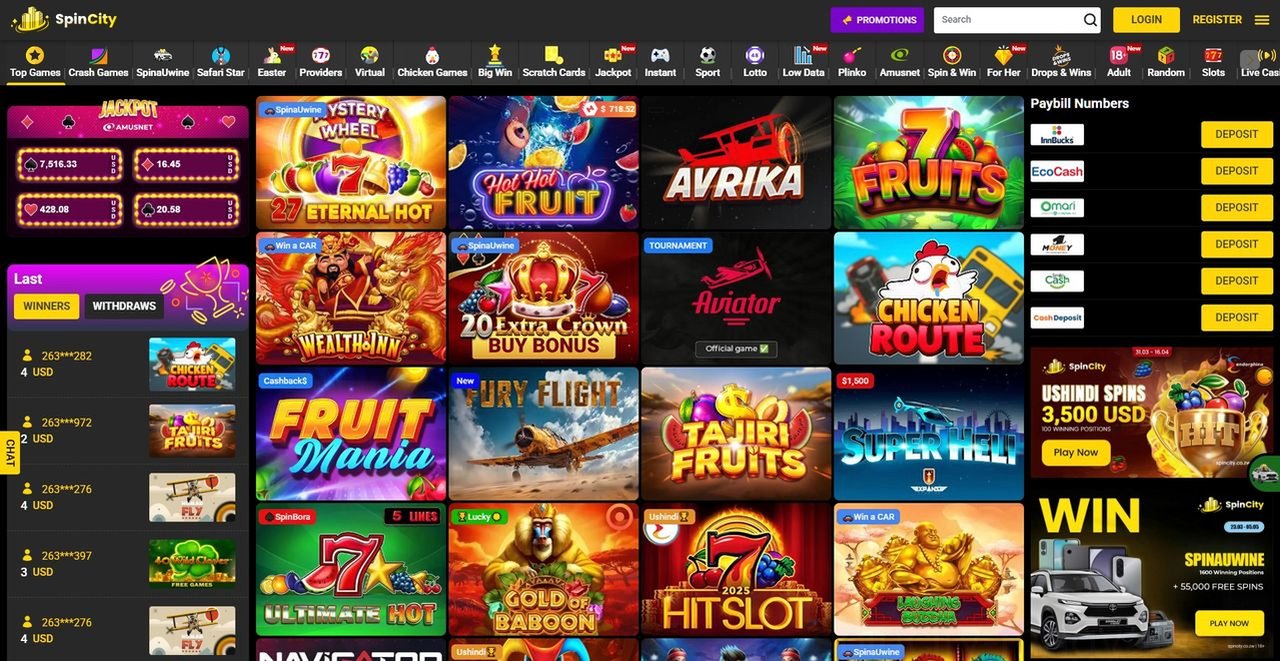Select the Crash Games category icon
This screenshot has width=1280, height=661.
tap(98, 55)
